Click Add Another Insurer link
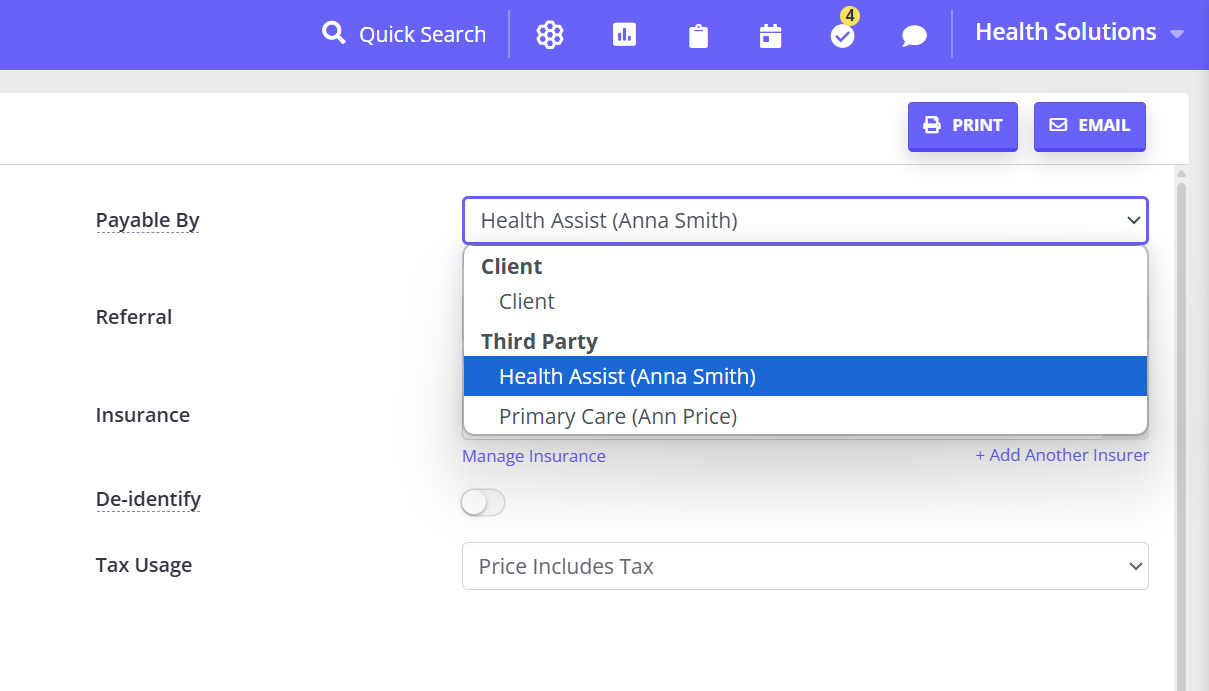 click(x=1062, y=455)
